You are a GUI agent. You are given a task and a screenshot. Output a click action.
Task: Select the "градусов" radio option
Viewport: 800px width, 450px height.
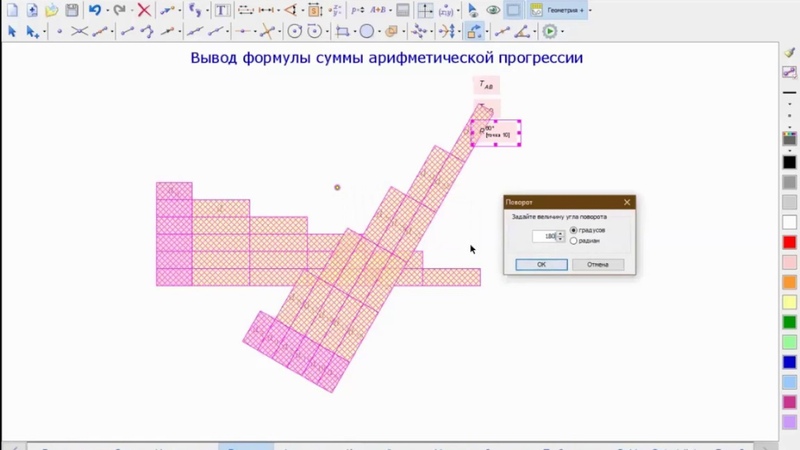574,230
